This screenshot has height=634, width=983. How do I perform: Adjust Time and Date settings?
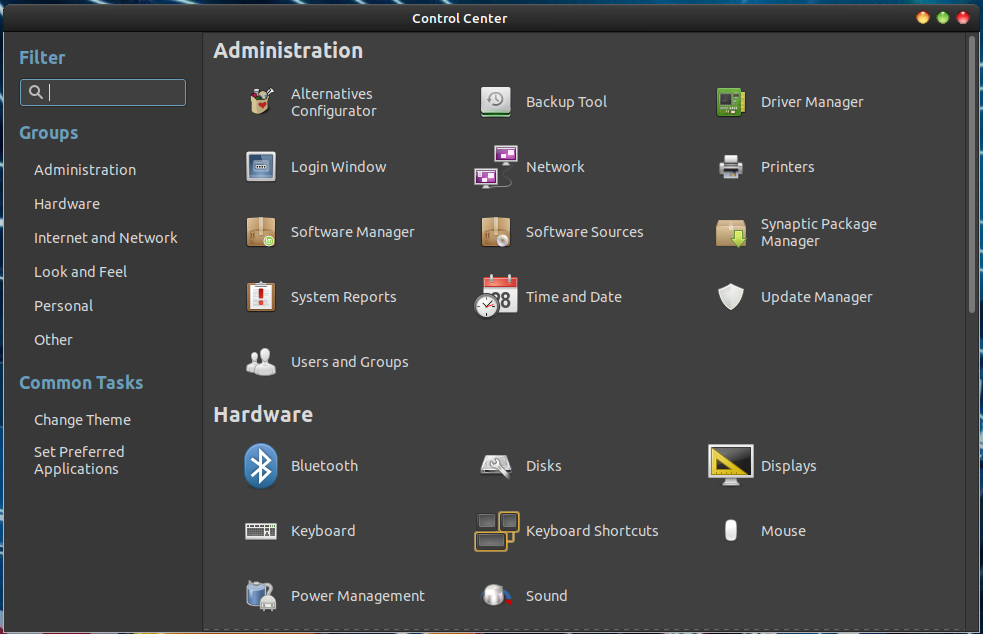coord(574,296)
